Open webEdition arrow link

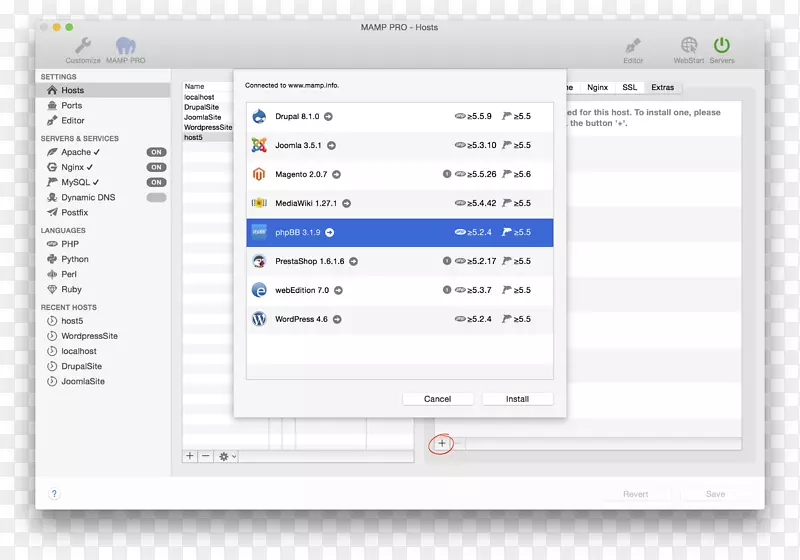(338, 291)
